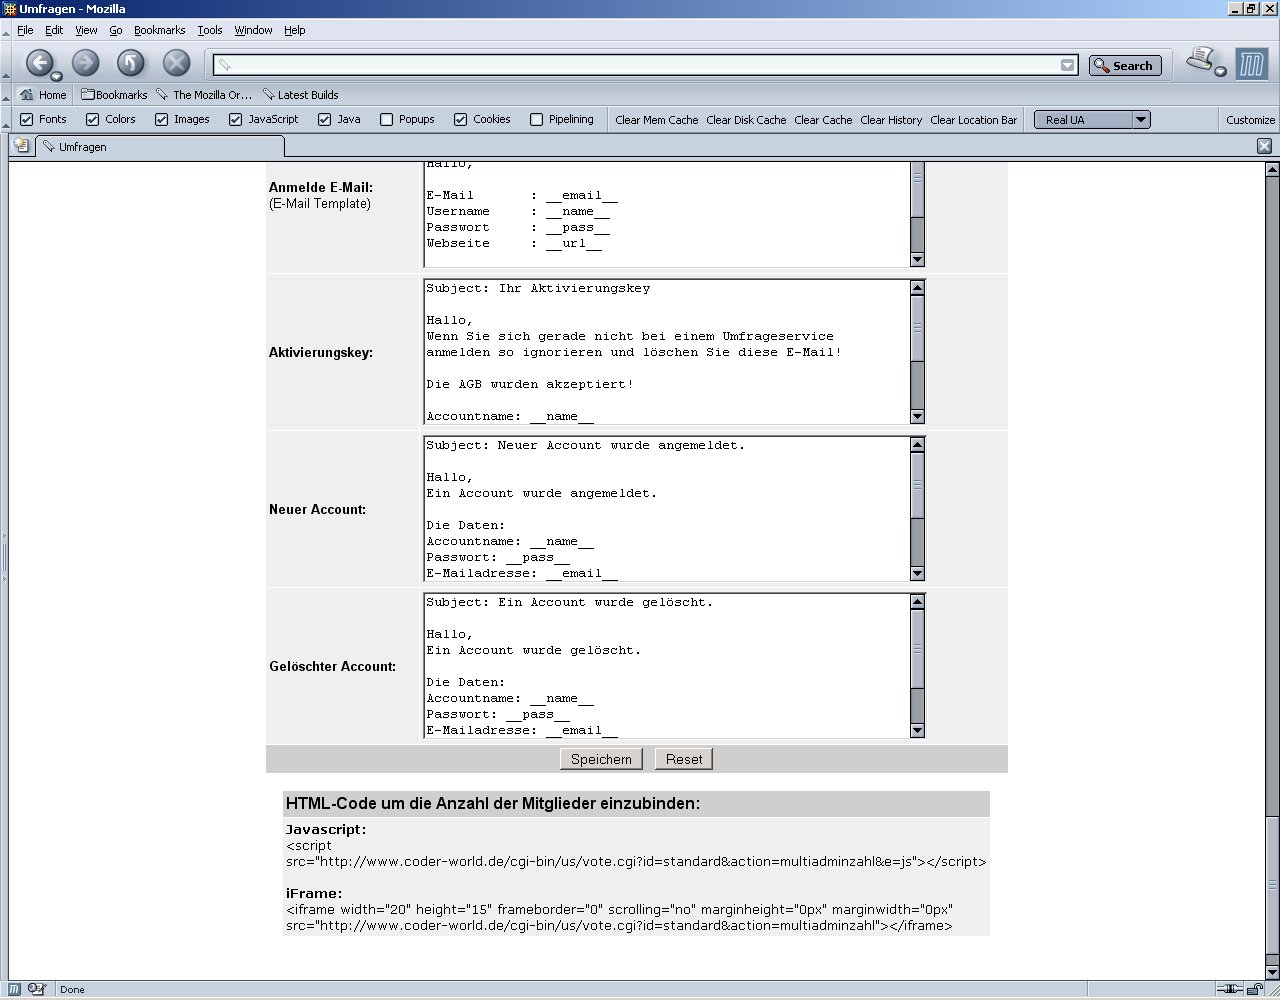Image resolution: width=1280 pixels, height=1000 pixels.
Task: Open the Back button history dropdown arrow
Action: pyautogui.click(x=57, y=76)
